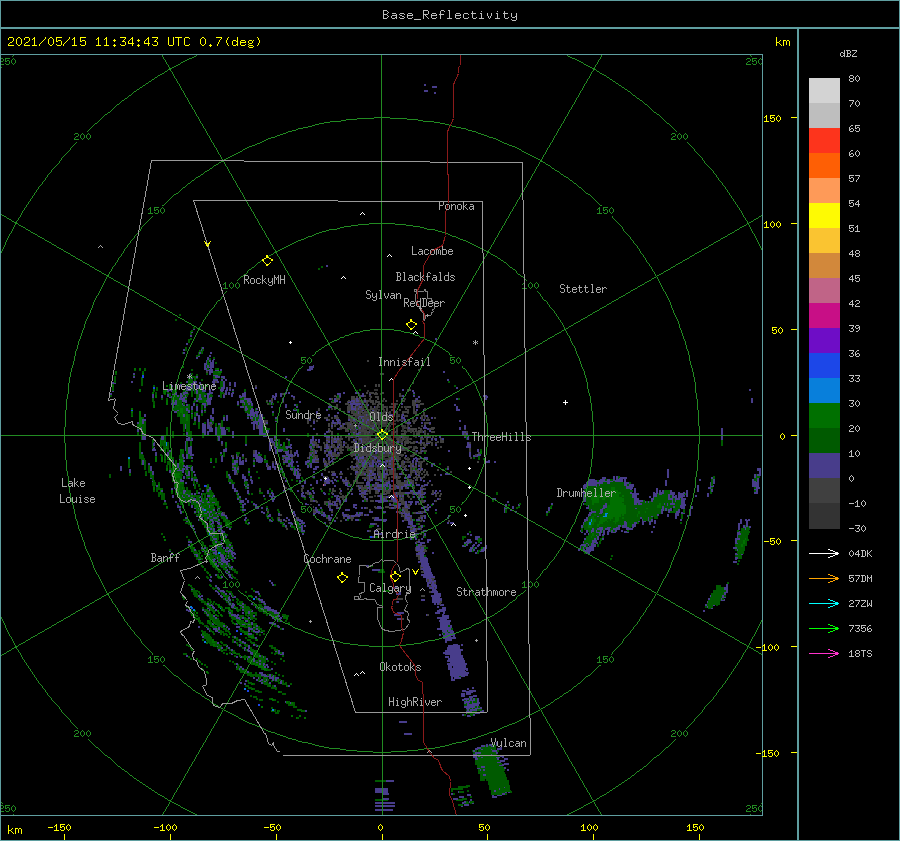Viewport: 900px width, 841px height.
Task: Click the Calgary city label
Action: 390,588
